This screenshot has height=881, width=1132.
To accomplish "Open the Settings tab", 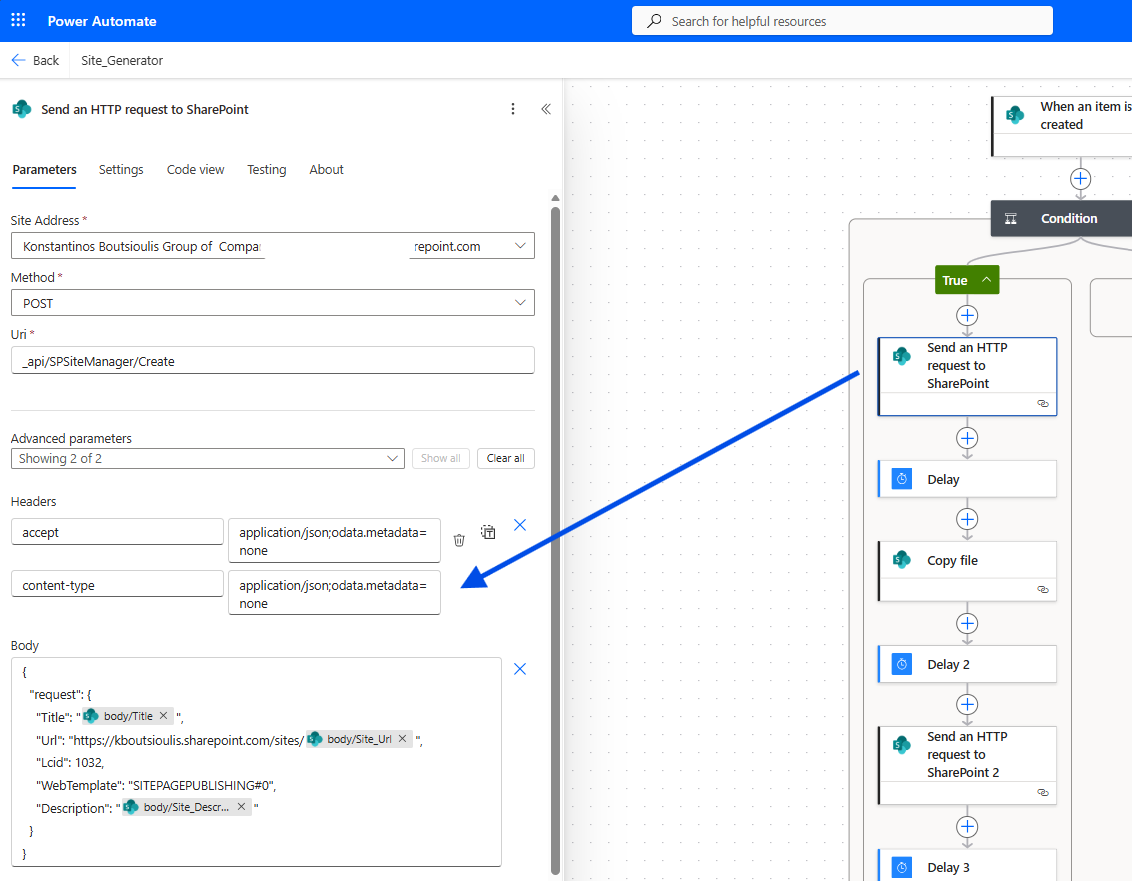I will tap(121, 170).
